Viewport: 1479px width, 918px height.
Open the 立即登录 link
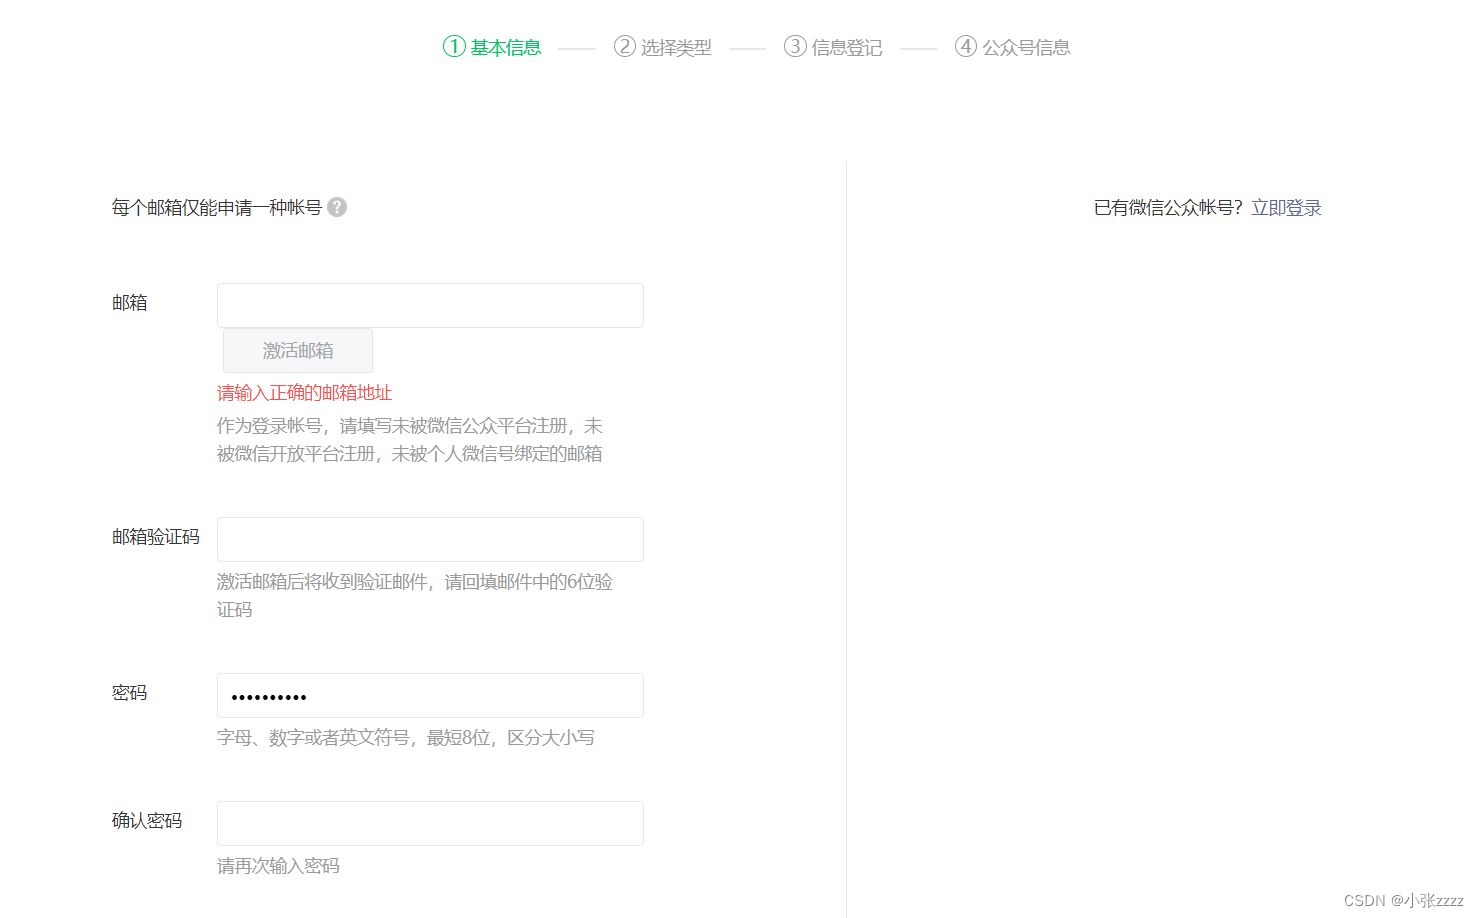coord(1286,208)
